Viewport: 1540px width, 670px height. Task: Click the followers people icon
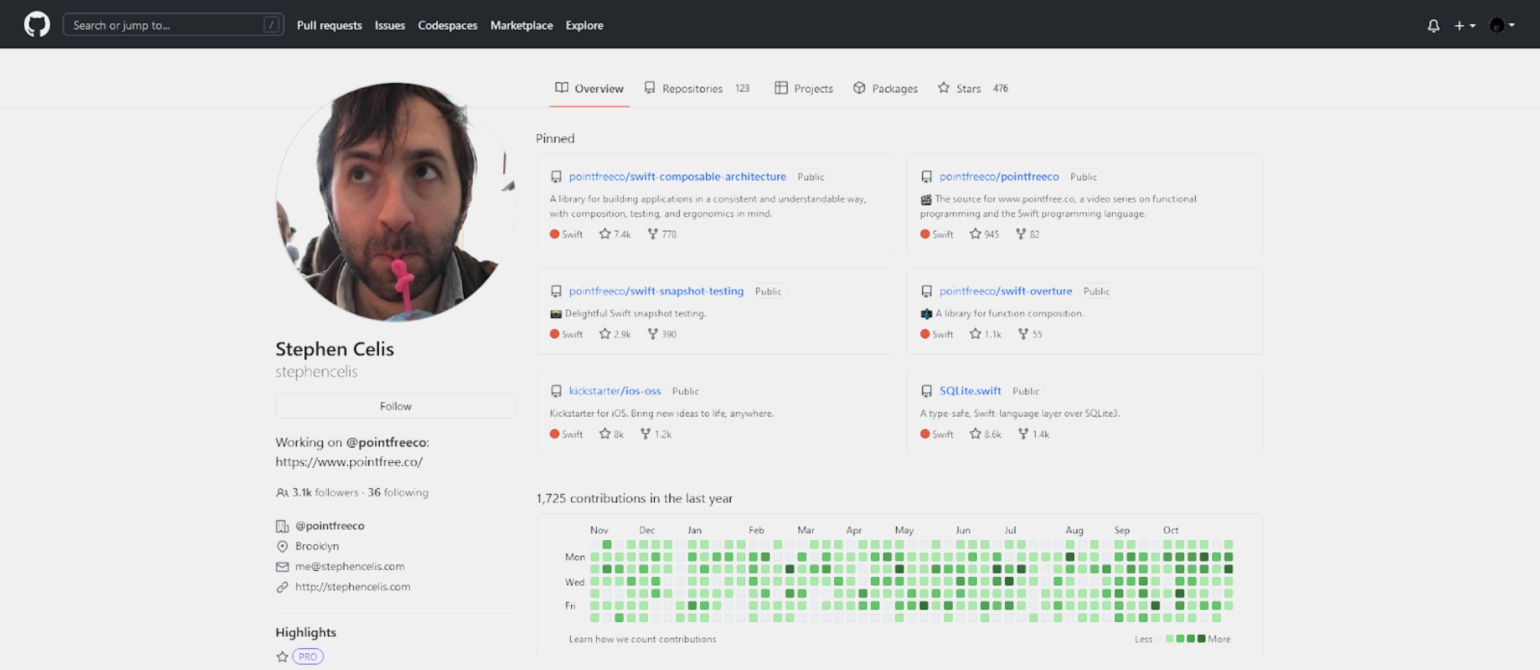[282, 493]
